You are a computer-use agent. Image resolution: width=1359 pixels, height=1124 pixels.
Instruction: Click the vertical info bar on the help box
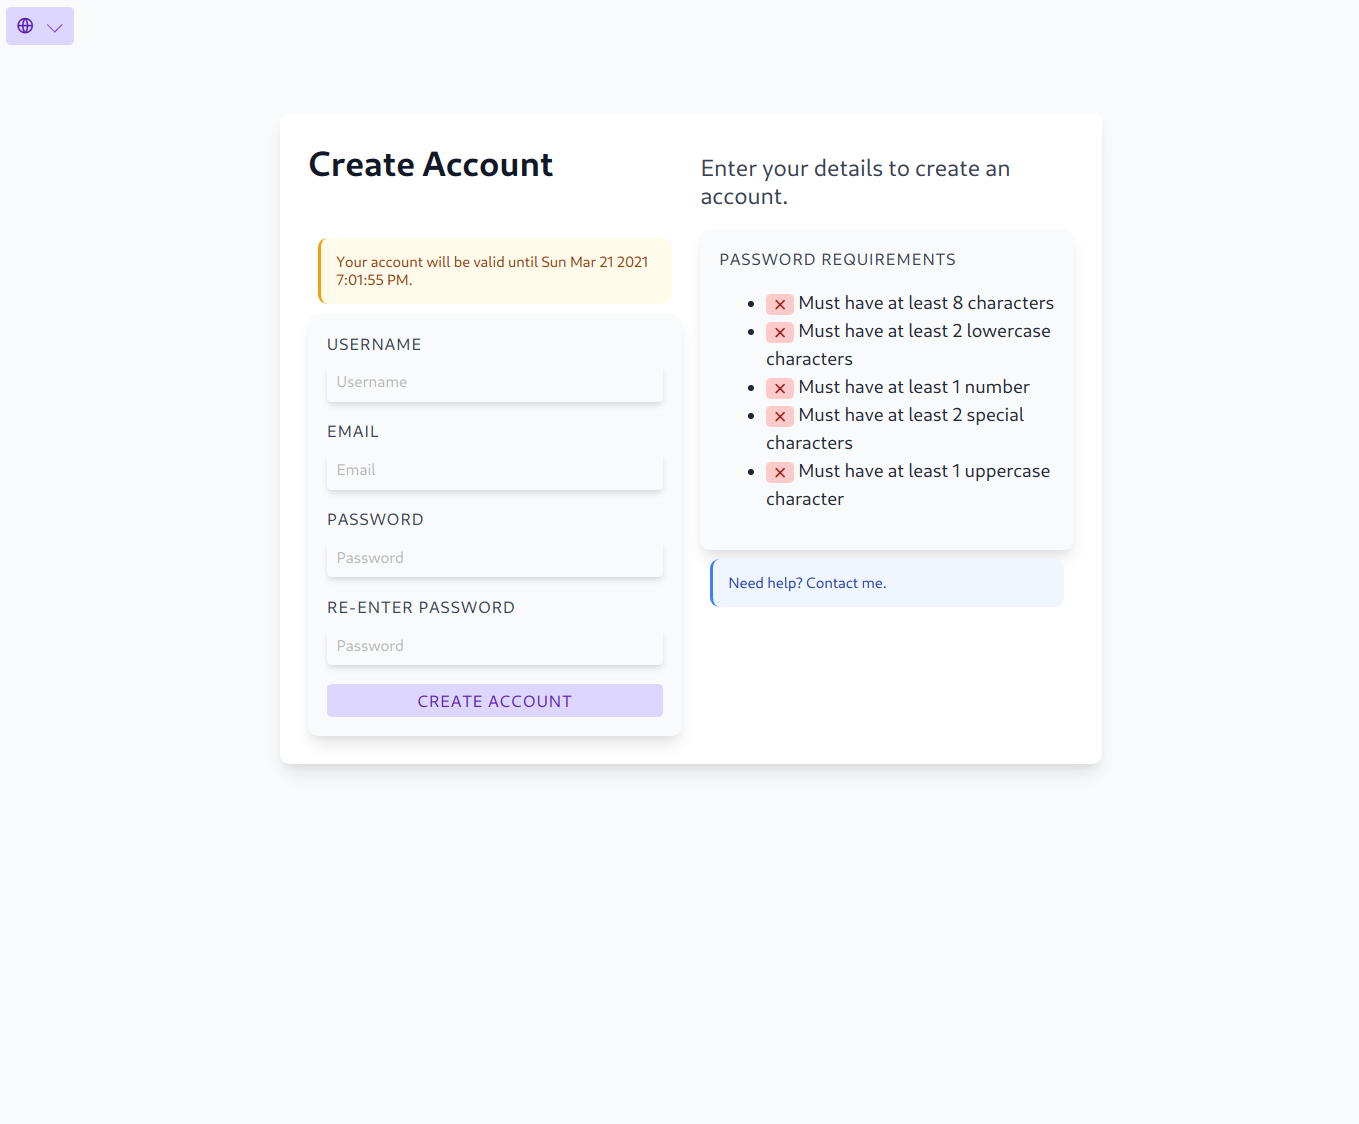[x=712, y=582]
